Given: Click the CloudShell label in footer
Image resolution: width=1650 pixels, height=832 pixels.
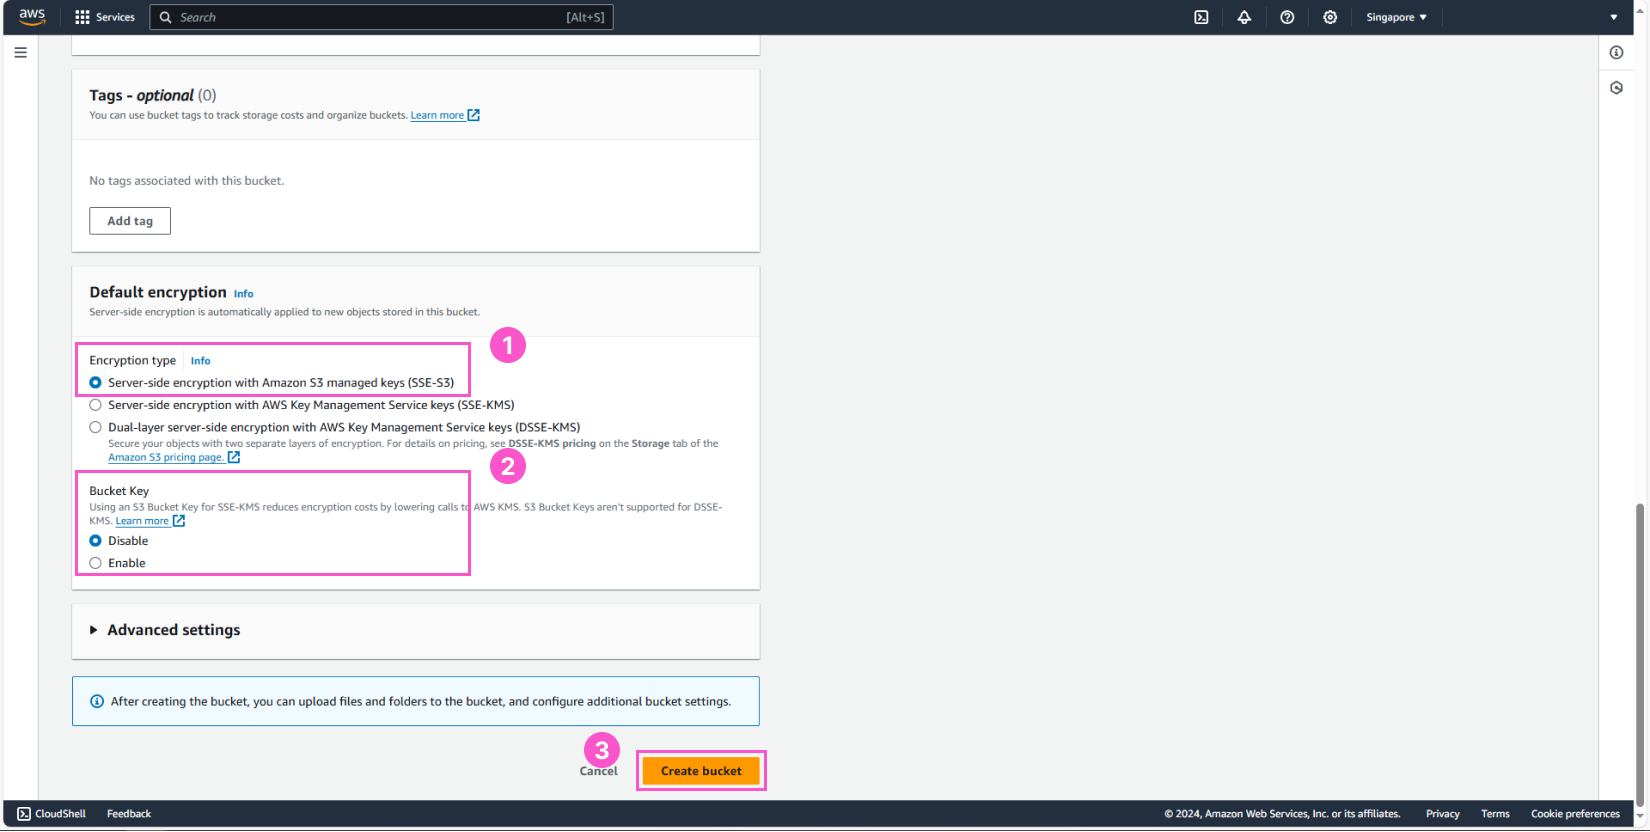Looking at the screenshot, I should tap(60, 814).
